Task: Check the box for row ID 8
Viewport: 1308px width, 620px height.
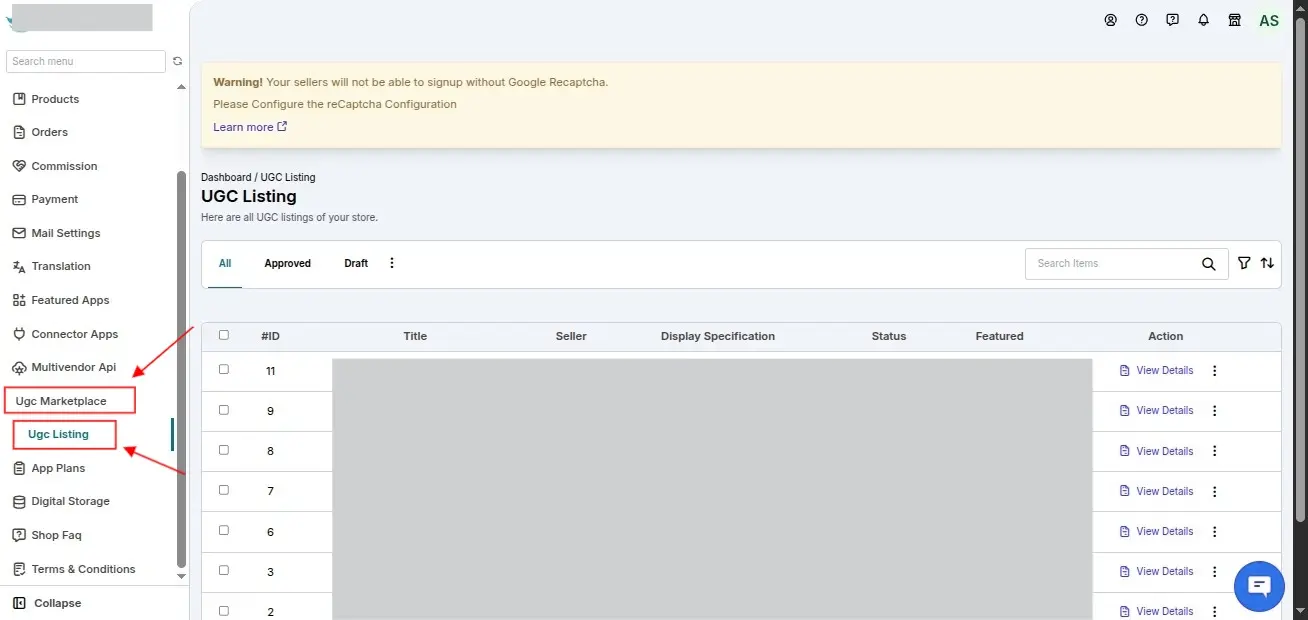Action: coord(224,450)
